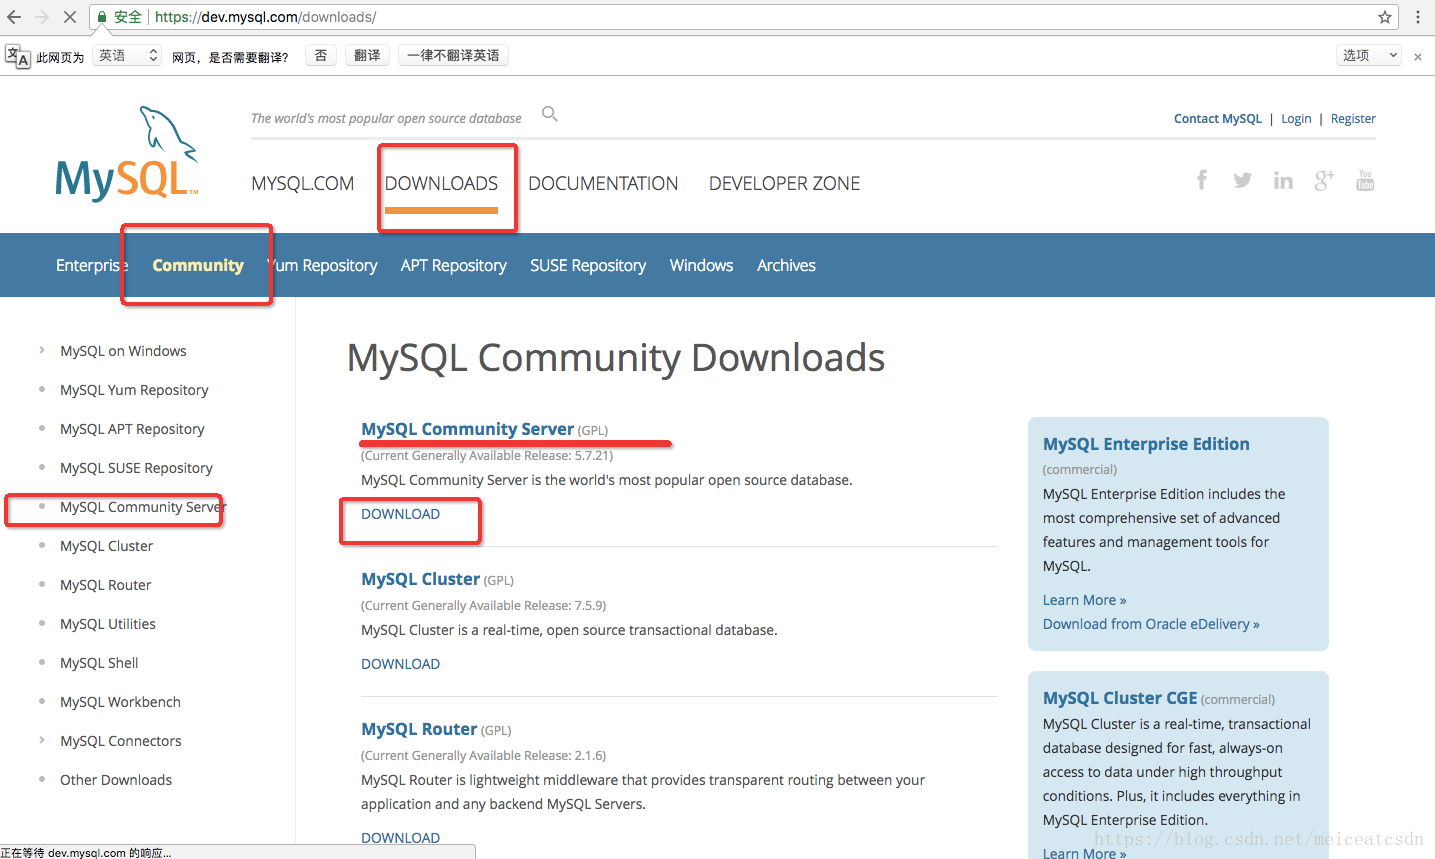The height and width of the screenshot is (859, 1435).
Task: Switch to the Enterprise tab
Action: tap(92, 265)
